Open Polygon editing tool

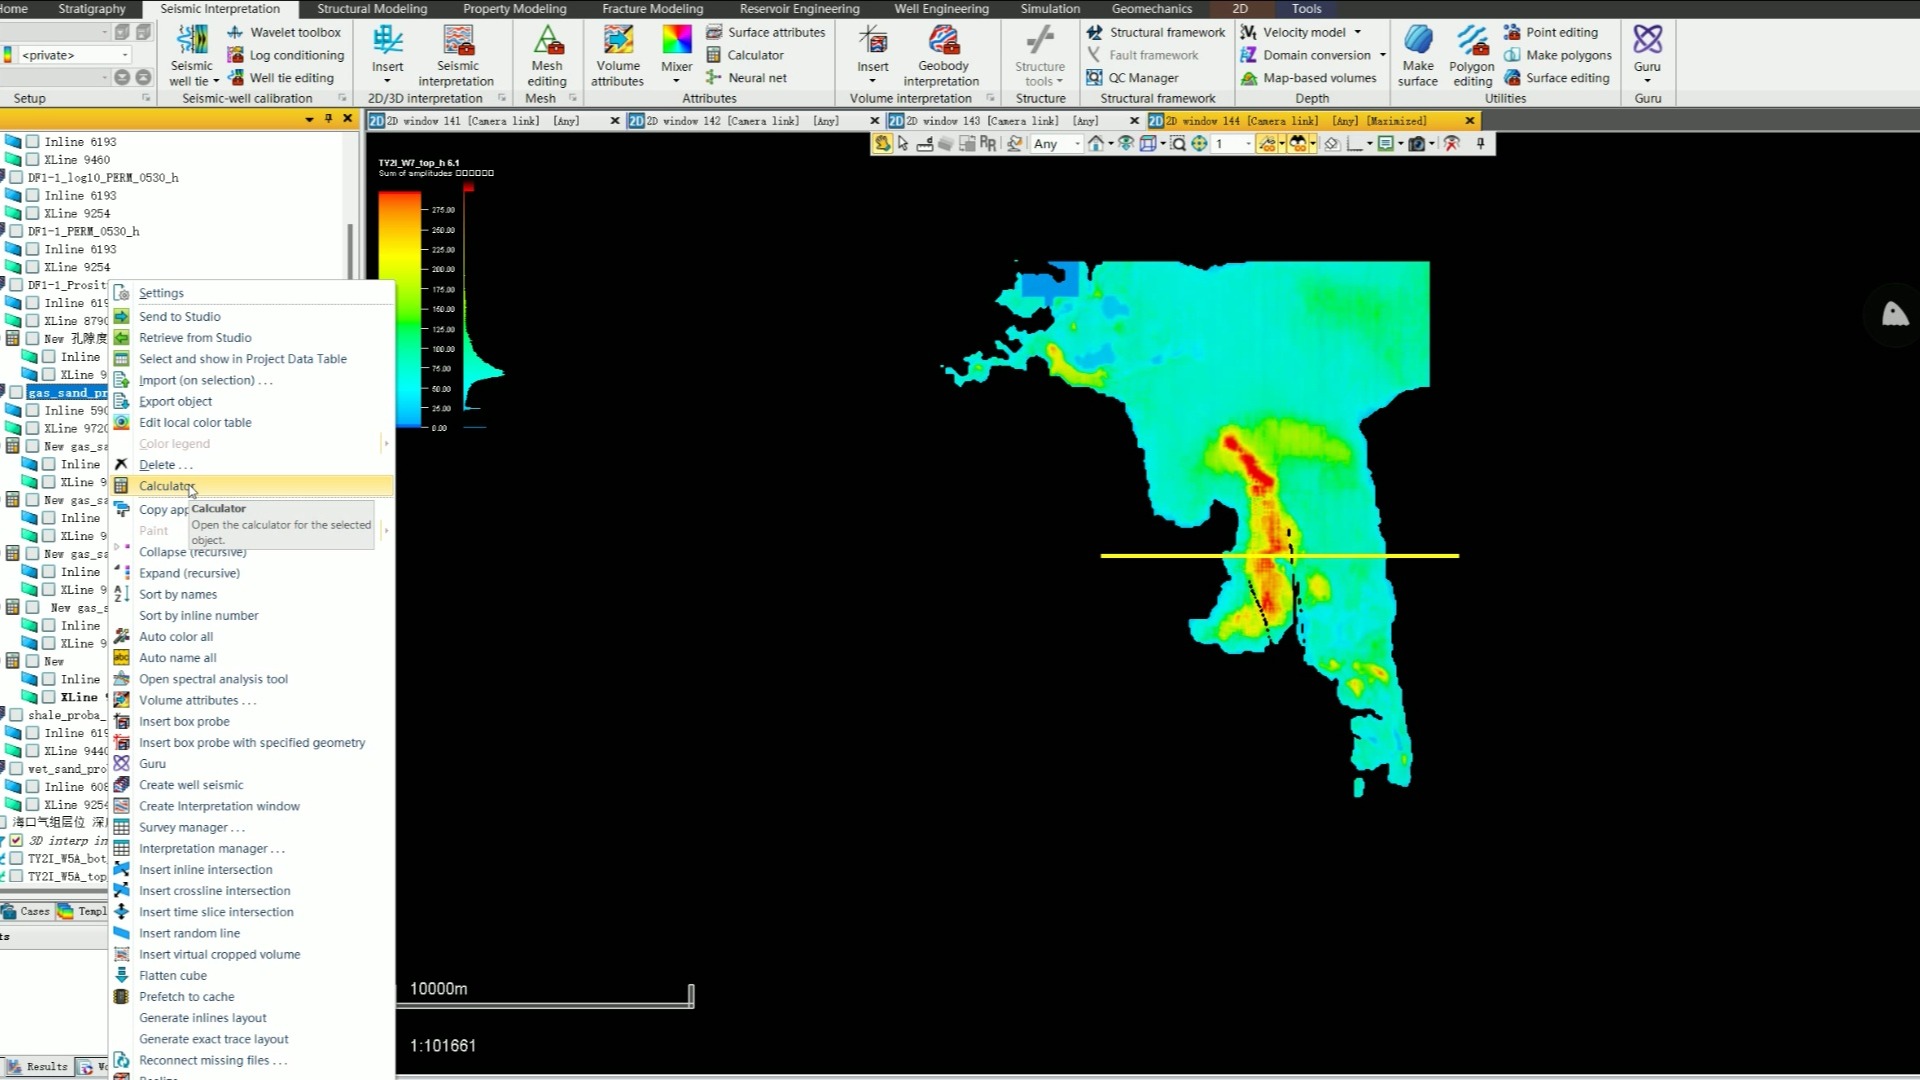click(1472, 56)
